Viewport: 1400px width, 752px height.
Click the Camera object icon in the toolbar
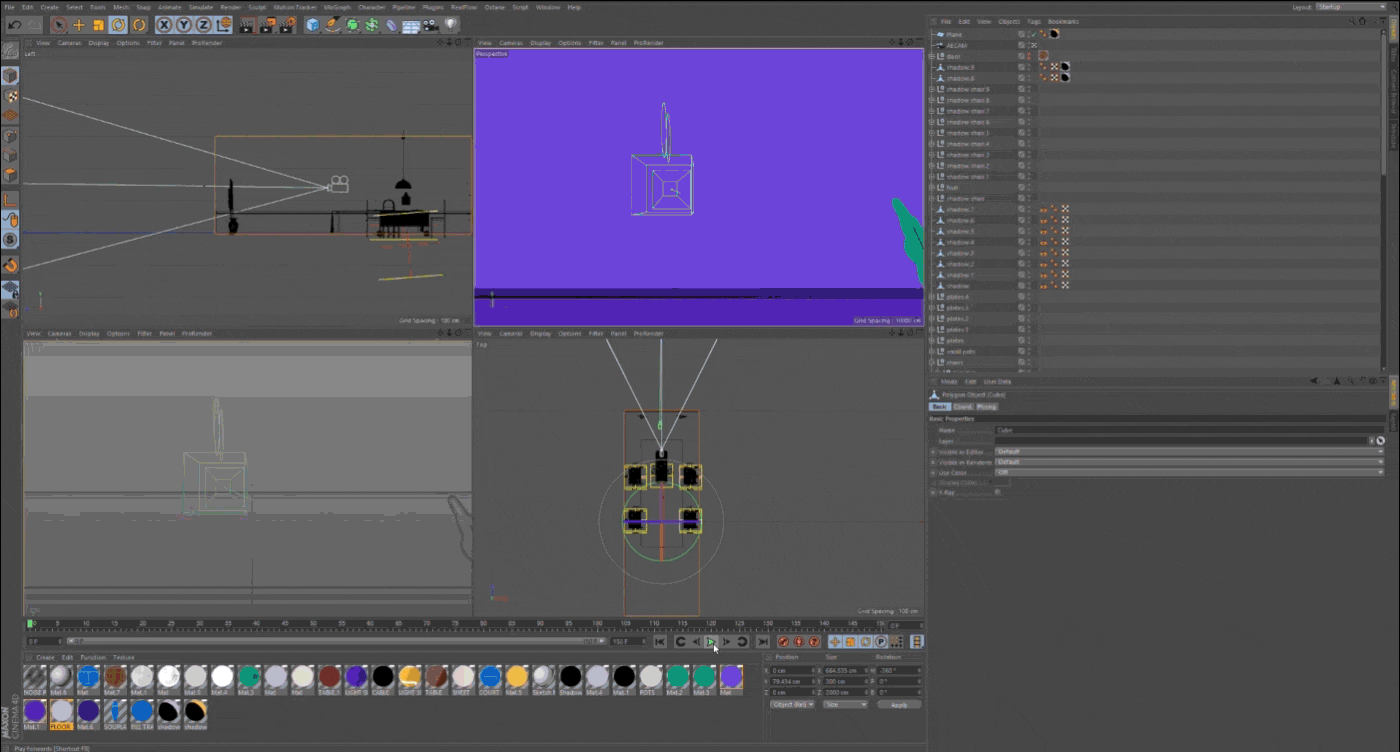[430, 25]
